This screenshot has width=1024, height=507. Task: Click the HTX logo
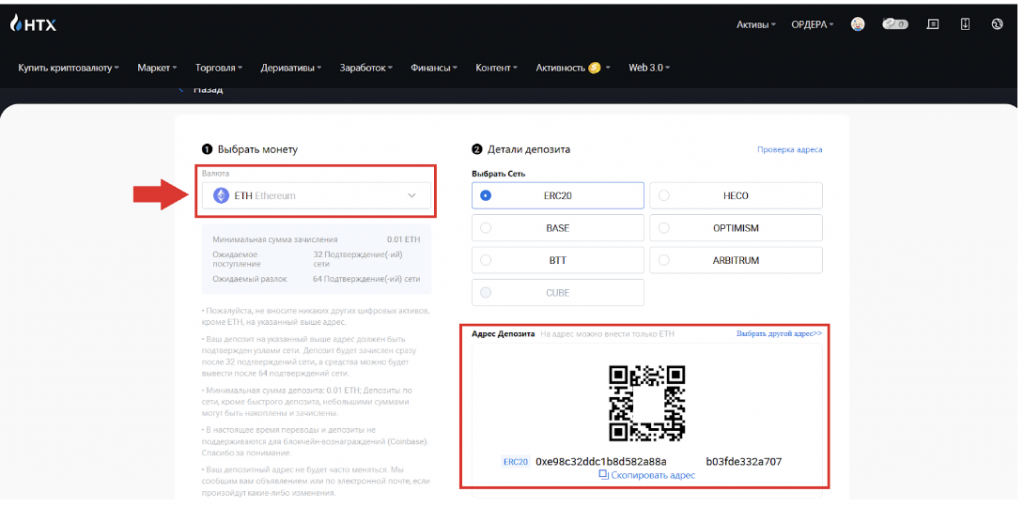point(33,24)
